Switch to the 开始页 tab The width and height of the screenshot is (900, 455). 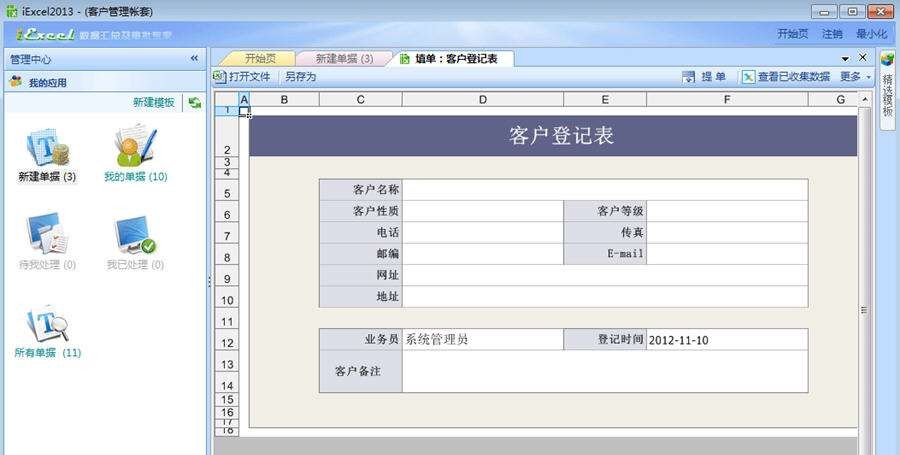260,59
